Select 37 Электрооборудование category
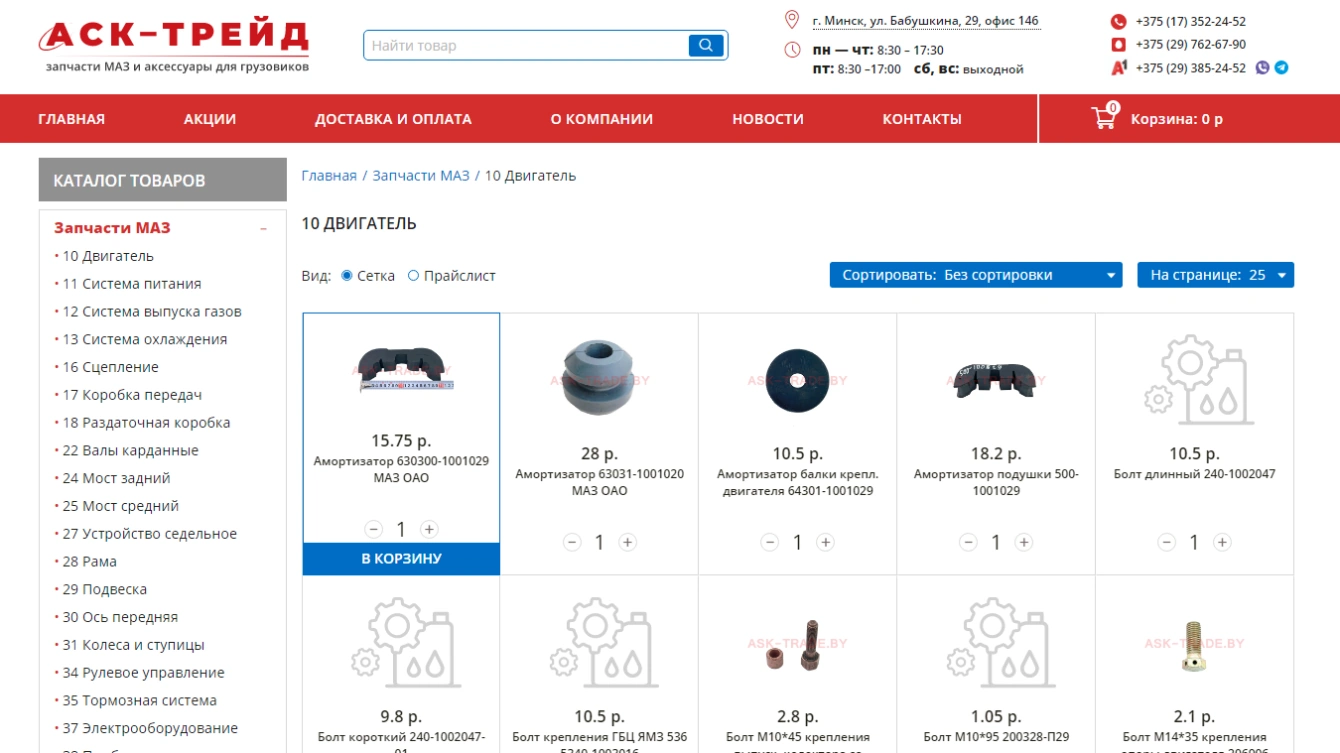Image resolution: width=1340 pixels, height=753 pixels. [150, 729]
